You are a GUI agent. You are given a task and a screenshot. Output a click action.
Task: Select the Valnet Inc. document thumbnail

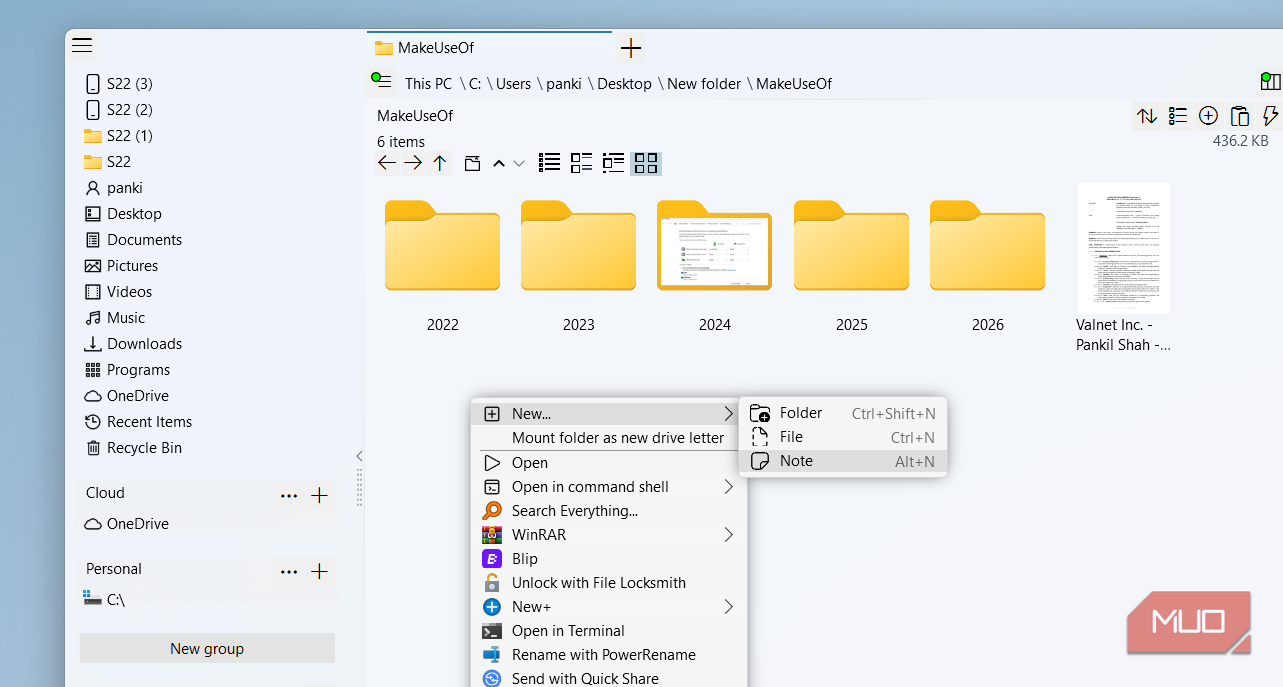coord(1123,248)
